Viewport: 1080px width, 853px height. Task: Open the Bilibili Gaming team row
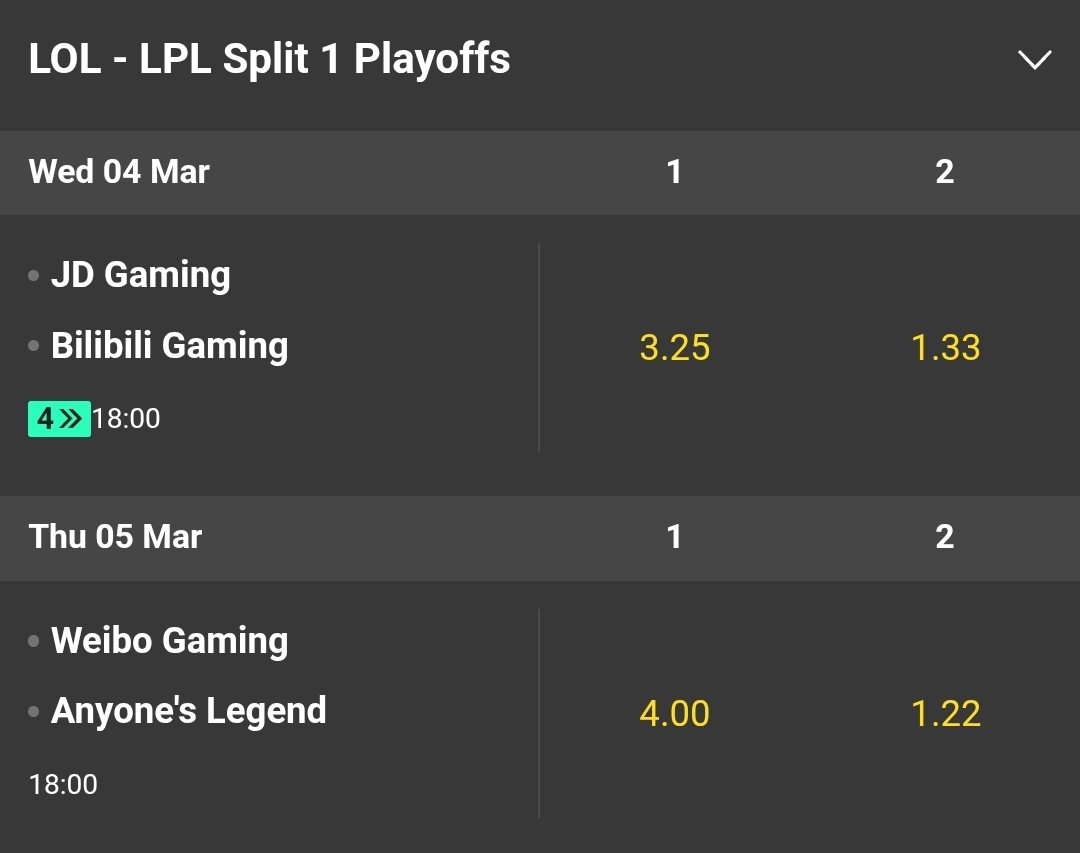coord(169,346)
